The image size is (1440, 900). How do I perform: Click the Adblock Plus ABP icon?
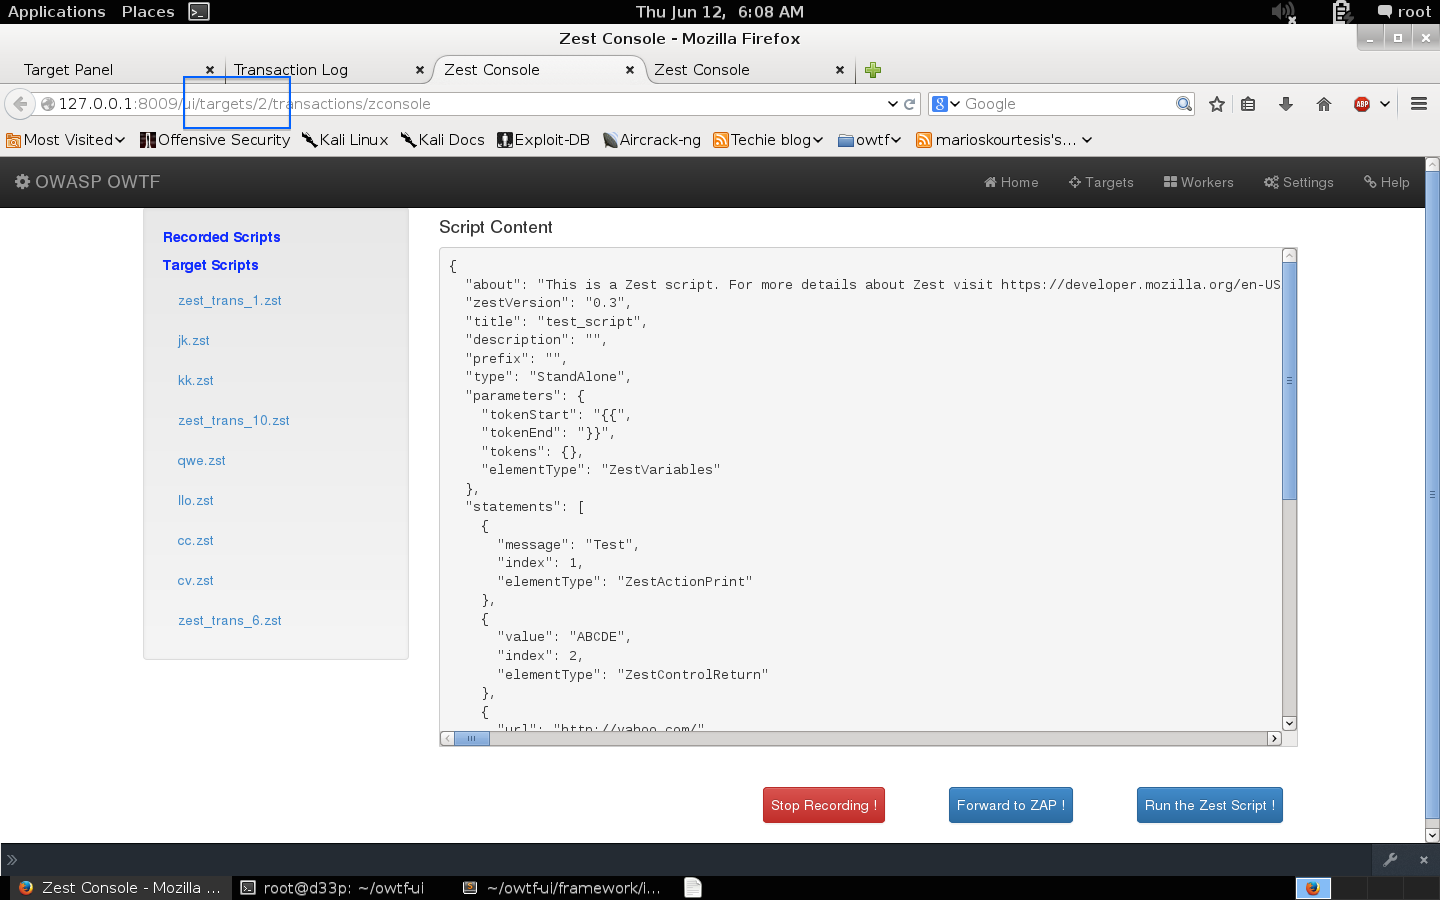pos(1362,104)
